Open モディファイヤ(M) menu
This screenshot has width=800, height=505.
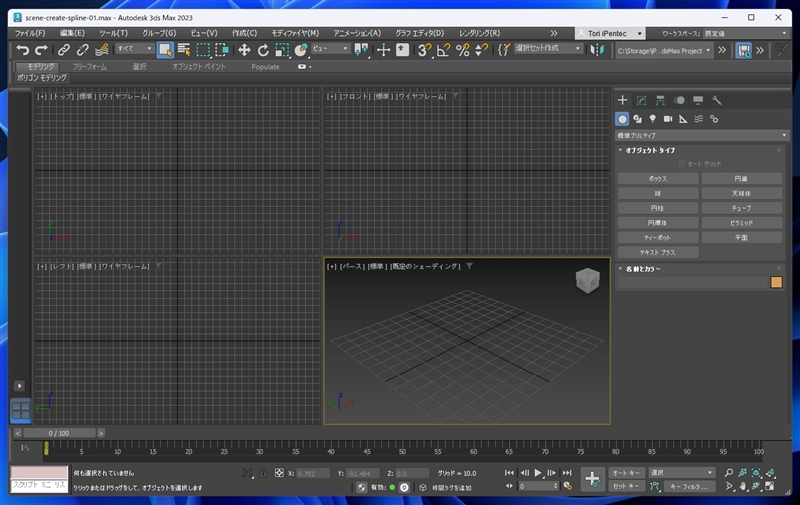pos(295,33)
